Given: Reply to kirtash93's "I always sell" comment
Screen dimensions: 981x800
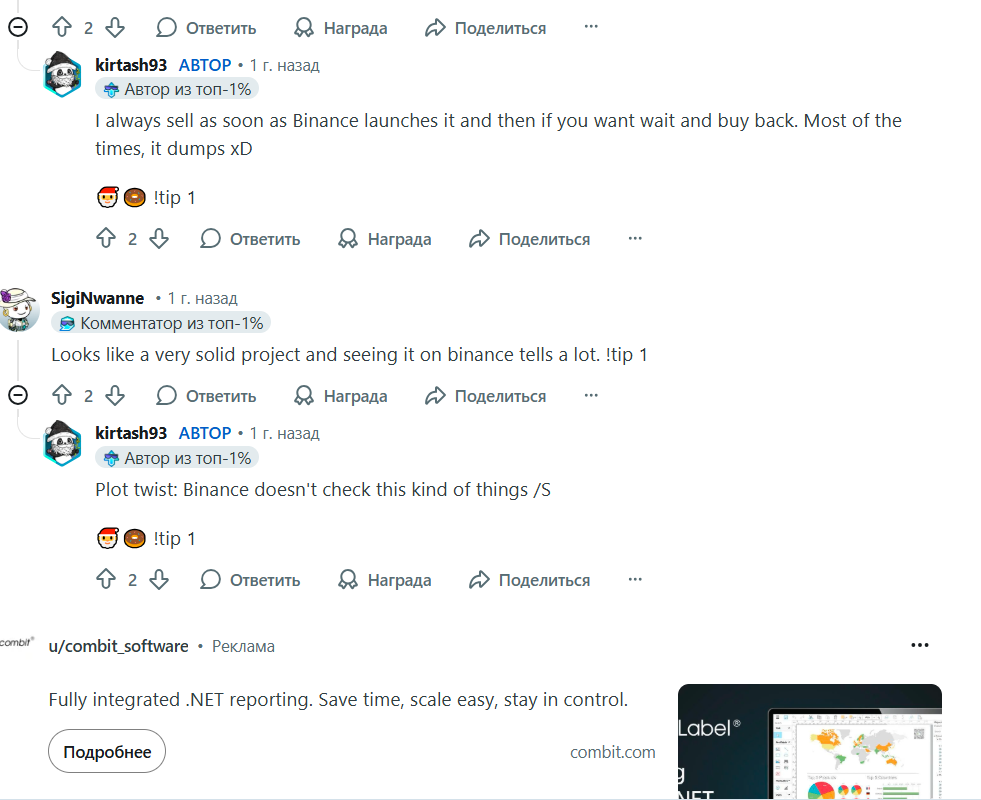Looking at the screenshot, I should [250, 238].
